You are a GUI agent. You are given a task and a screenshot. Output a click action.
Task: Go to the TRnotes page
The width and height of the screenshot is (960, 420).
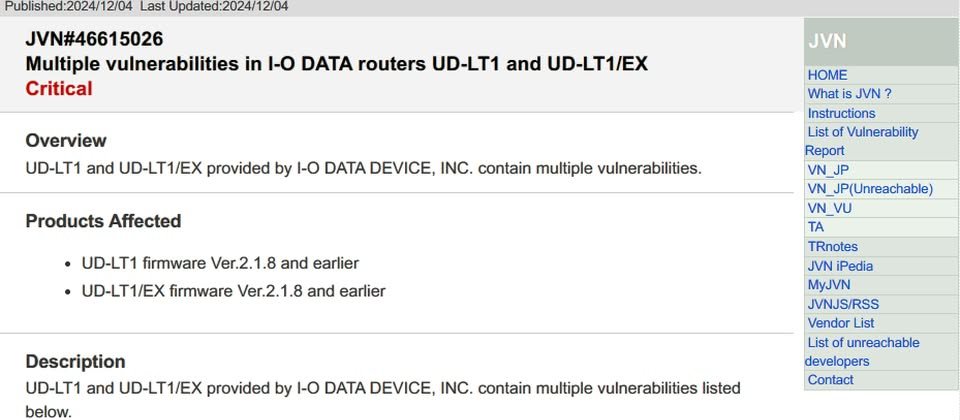click(x=833, y=247)
